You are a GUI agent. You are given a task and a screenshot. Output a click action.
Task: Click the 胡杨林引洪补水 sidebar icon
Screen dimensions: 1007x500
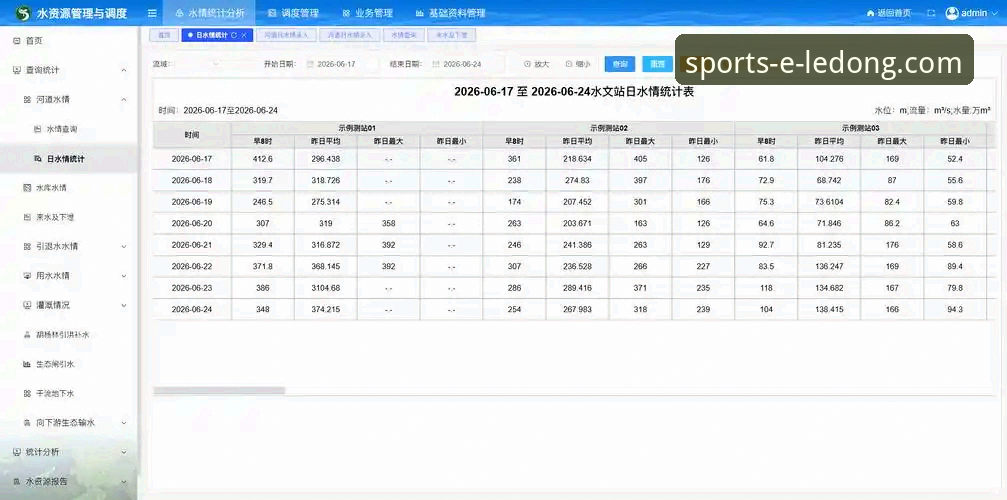27,335
